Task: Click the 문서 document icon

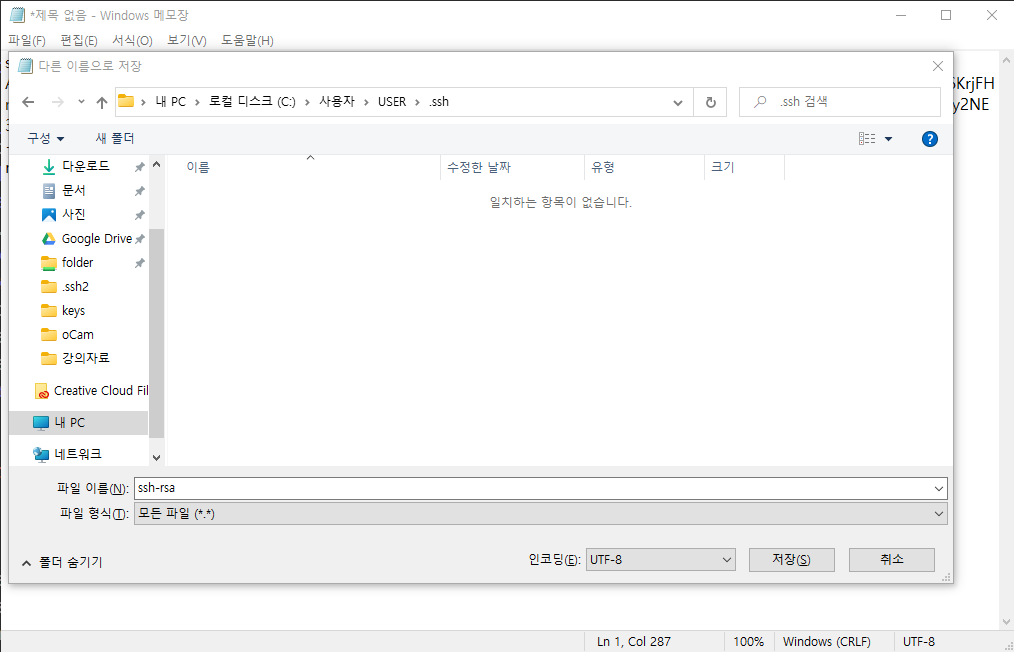Action: pos(49,191)
